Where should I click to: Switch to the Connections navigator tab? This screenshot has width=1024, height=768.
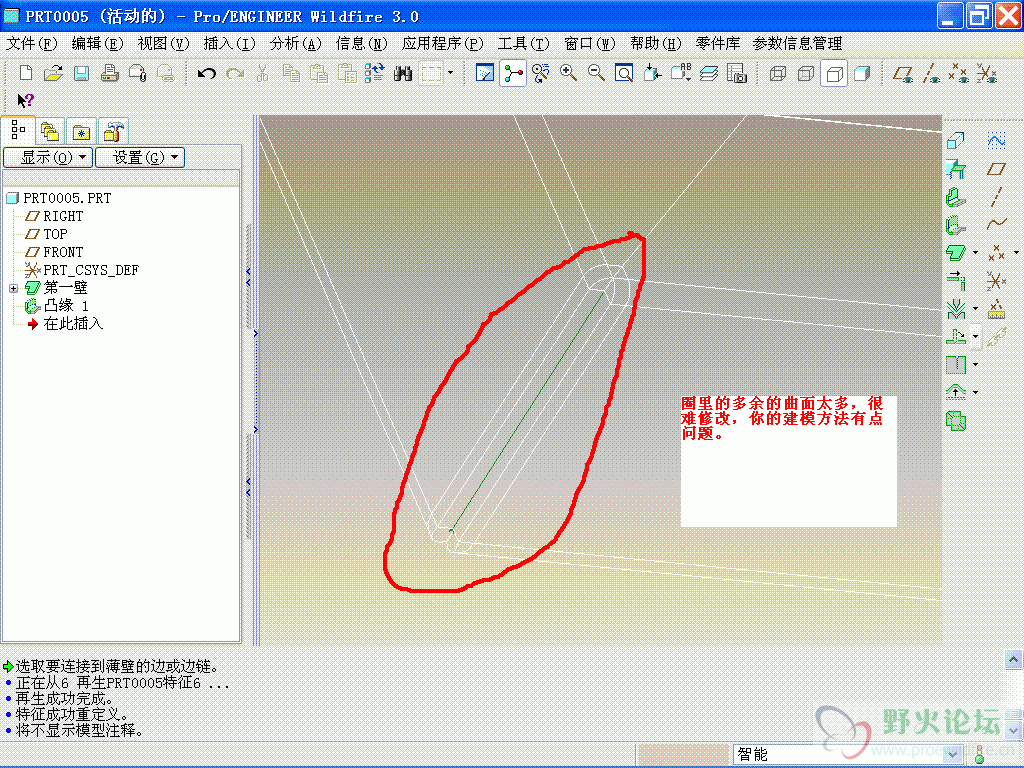[x=114, y=132]
